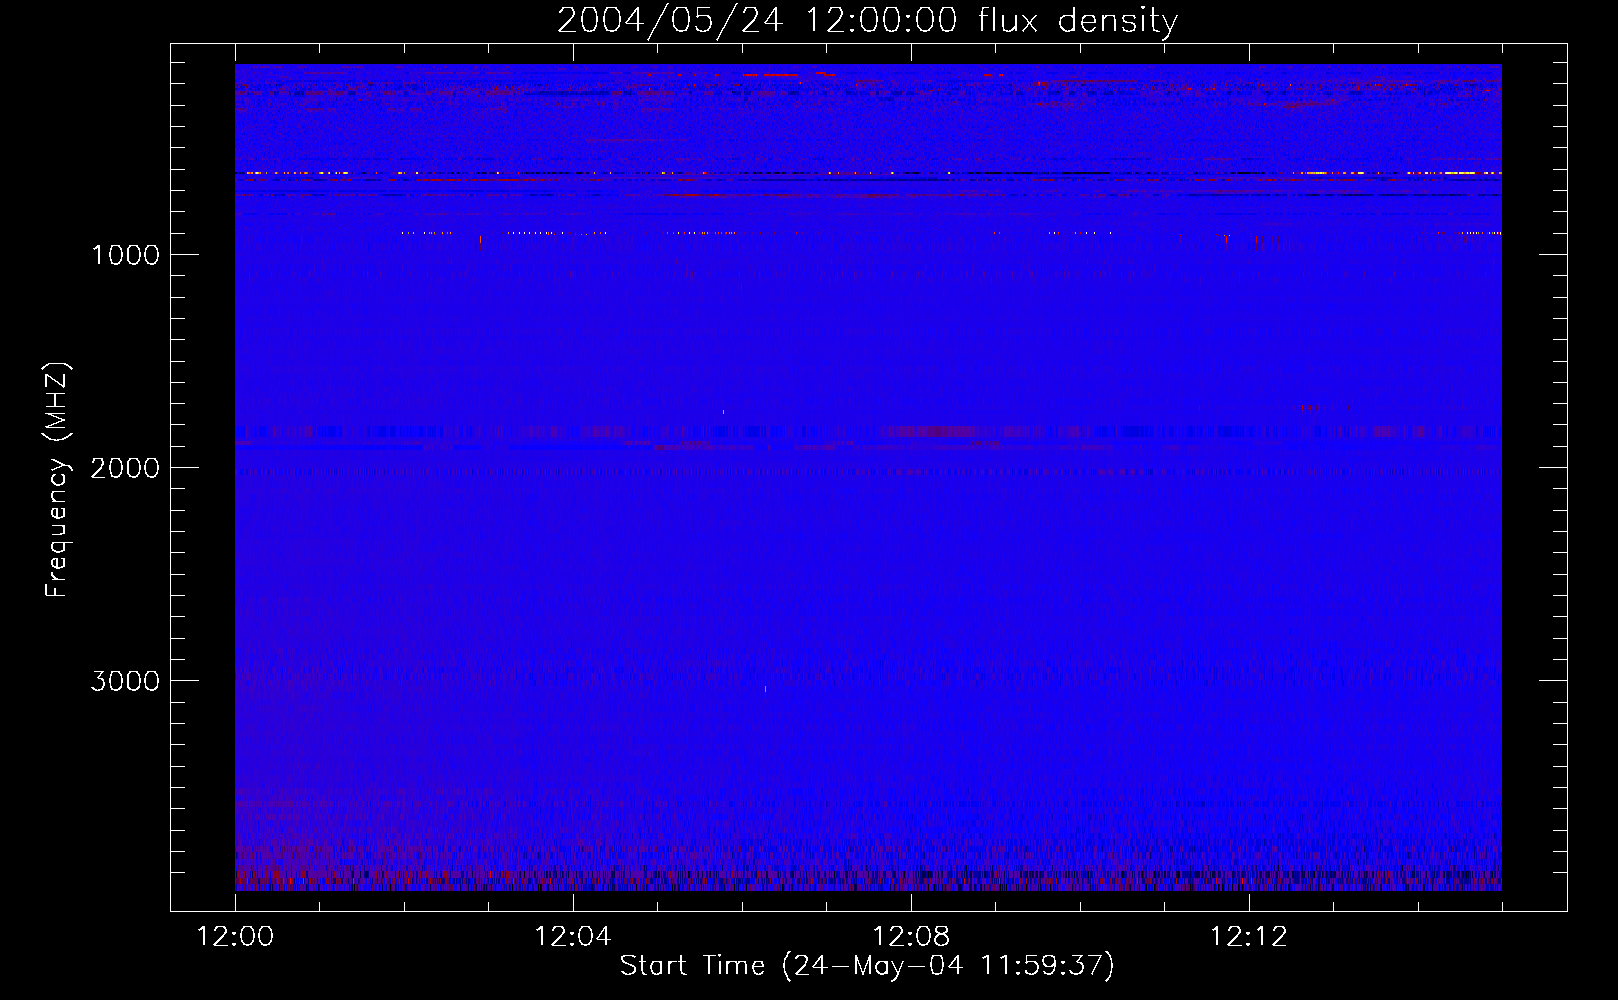
Task: Click the 3000 frequency tick label
Action: 125,681
